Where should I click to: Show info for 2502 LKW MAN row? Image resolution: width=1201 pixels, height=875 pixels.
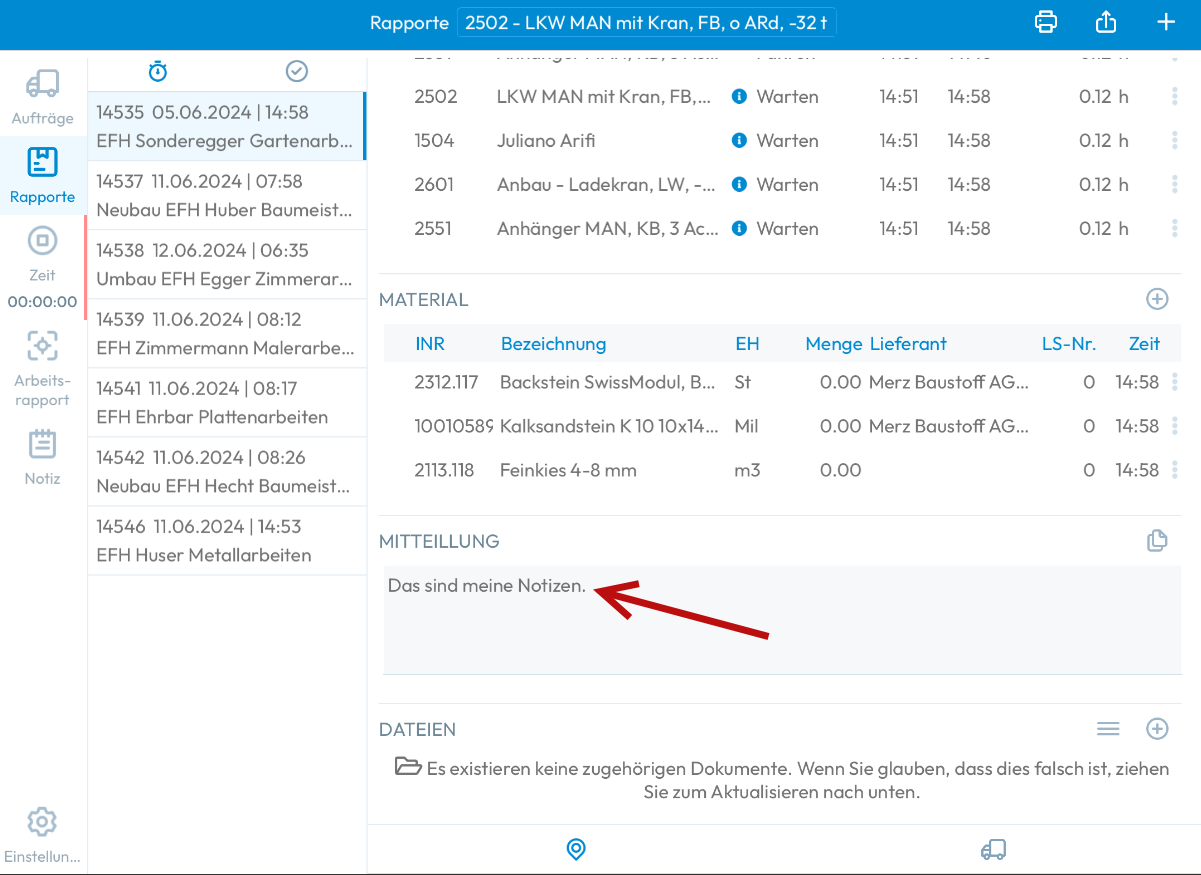coord(739,97)
